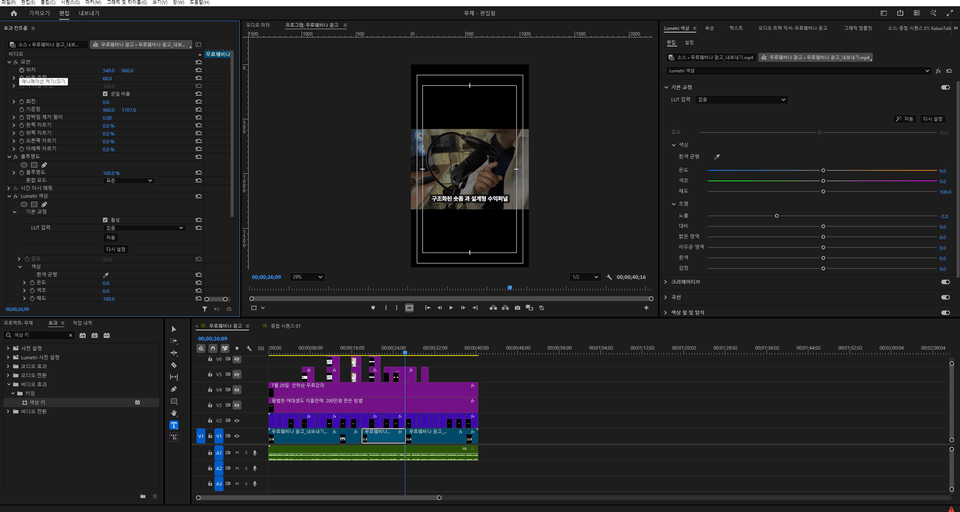Click the opacity pen mask icon
960x512 pixels.
pos(44,165)
